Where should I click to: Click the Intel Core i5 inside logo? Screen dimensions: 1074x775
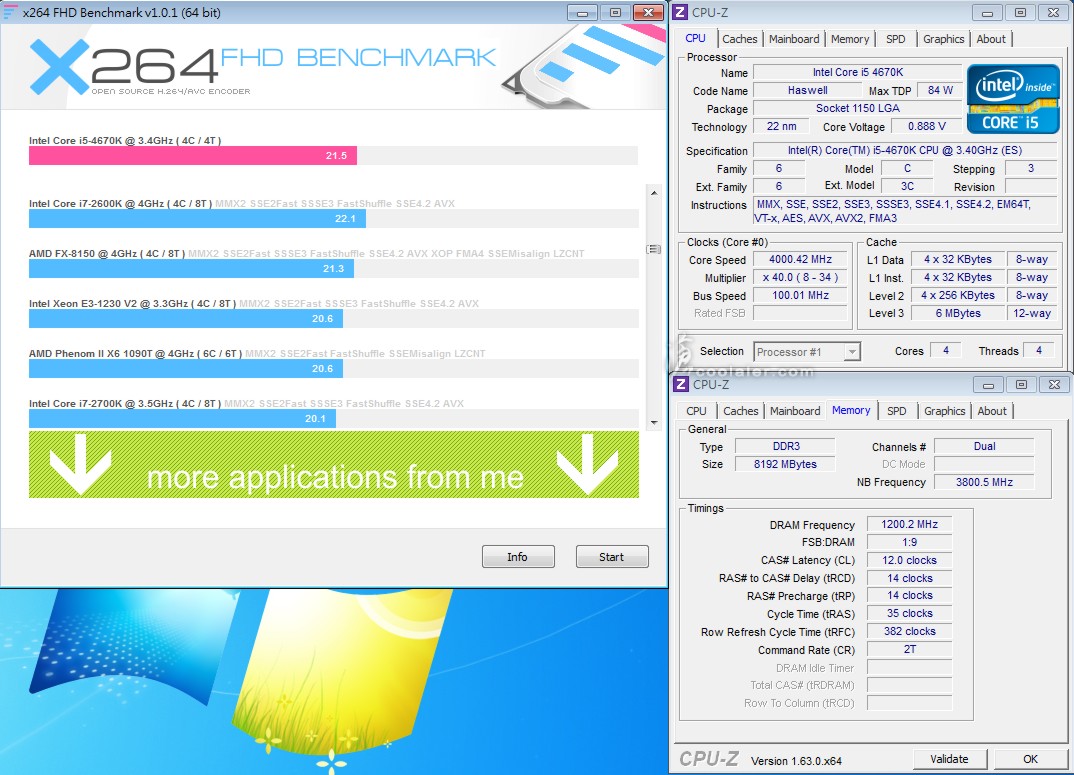(1013, 99)
